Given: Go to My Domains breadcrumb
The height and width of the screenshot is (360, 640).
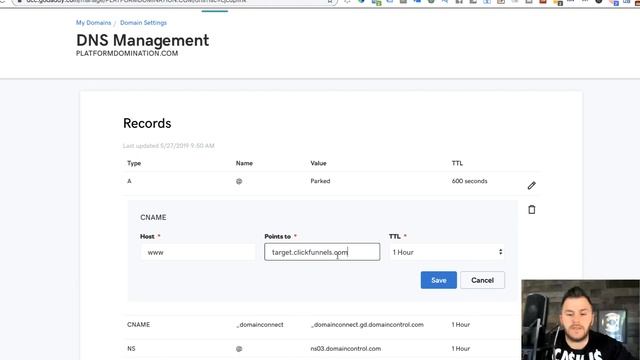Looking at the screenshot, I should [93, 23].
